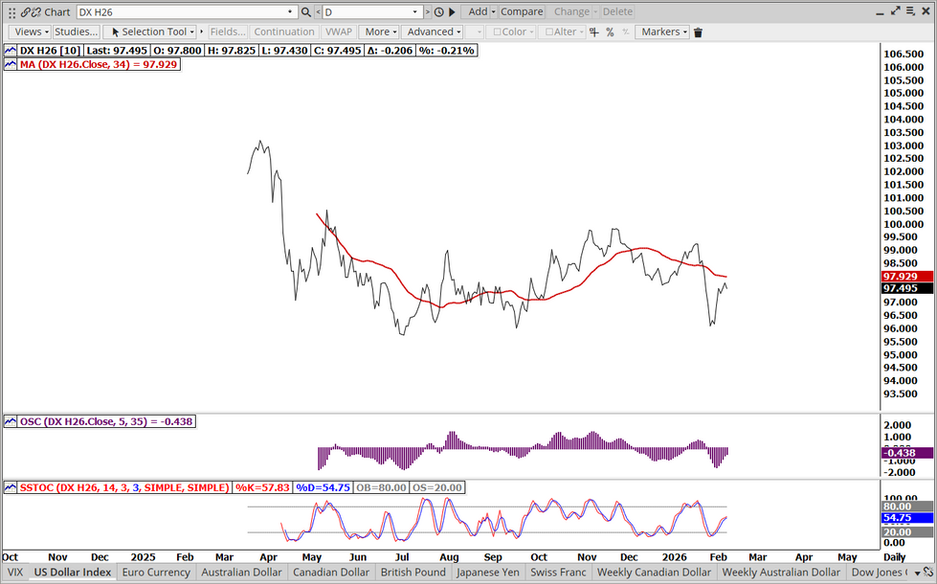Open the Australian Dollar tab
Image resolution: width=937 pixels, height=584 pixels.
[x=241, y=572]
